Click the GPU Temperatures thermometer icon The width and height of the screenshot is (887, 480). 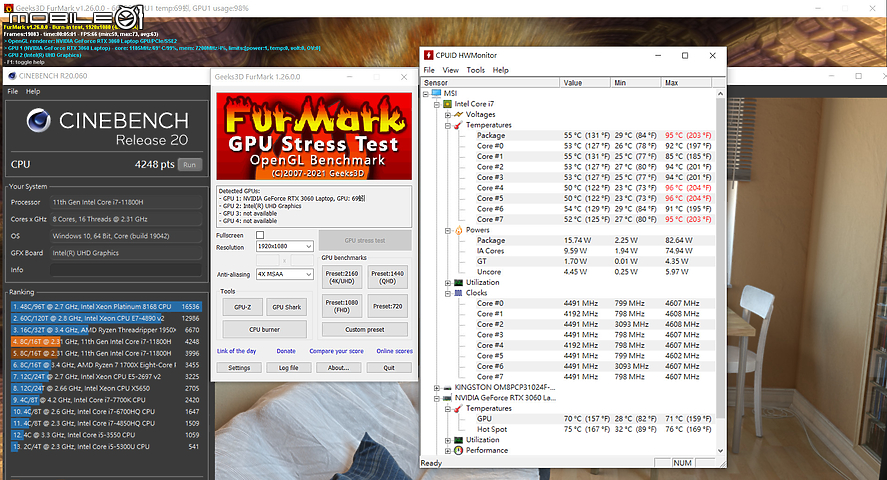pyautogui.click(x=458, y=408)
